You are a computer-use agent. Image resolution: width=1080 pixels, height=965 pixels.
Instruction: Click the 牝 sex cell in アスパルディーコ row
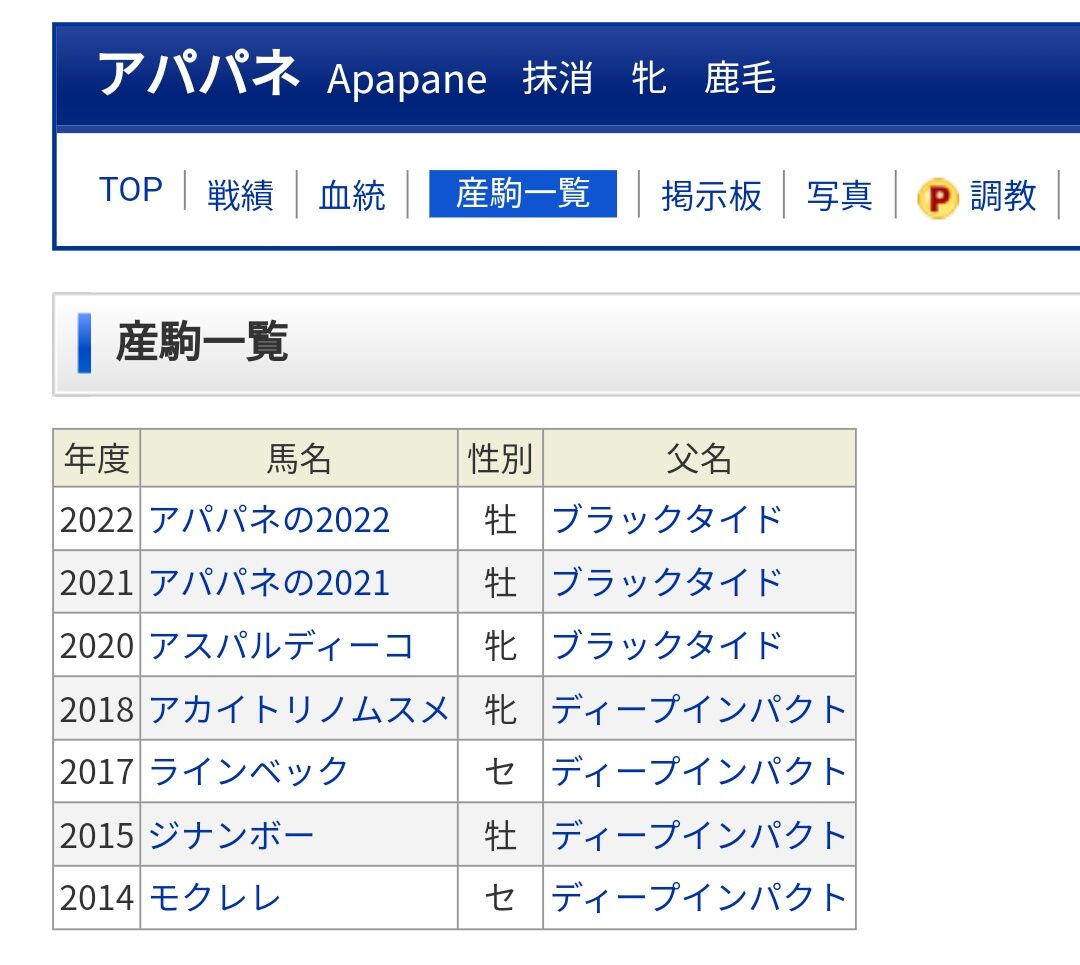click(x=500, y=646)
